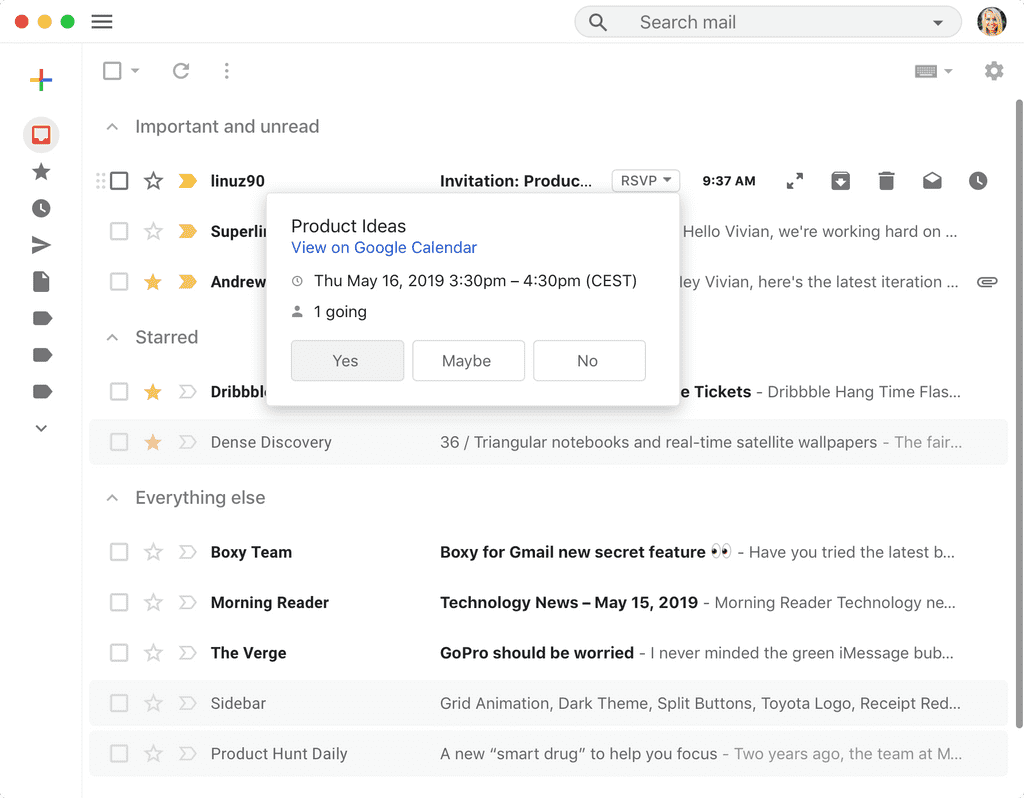Select the Sidebar email checkbox
The width and height of the screenshot is (1024, 798).
click(x=119, y=703)
